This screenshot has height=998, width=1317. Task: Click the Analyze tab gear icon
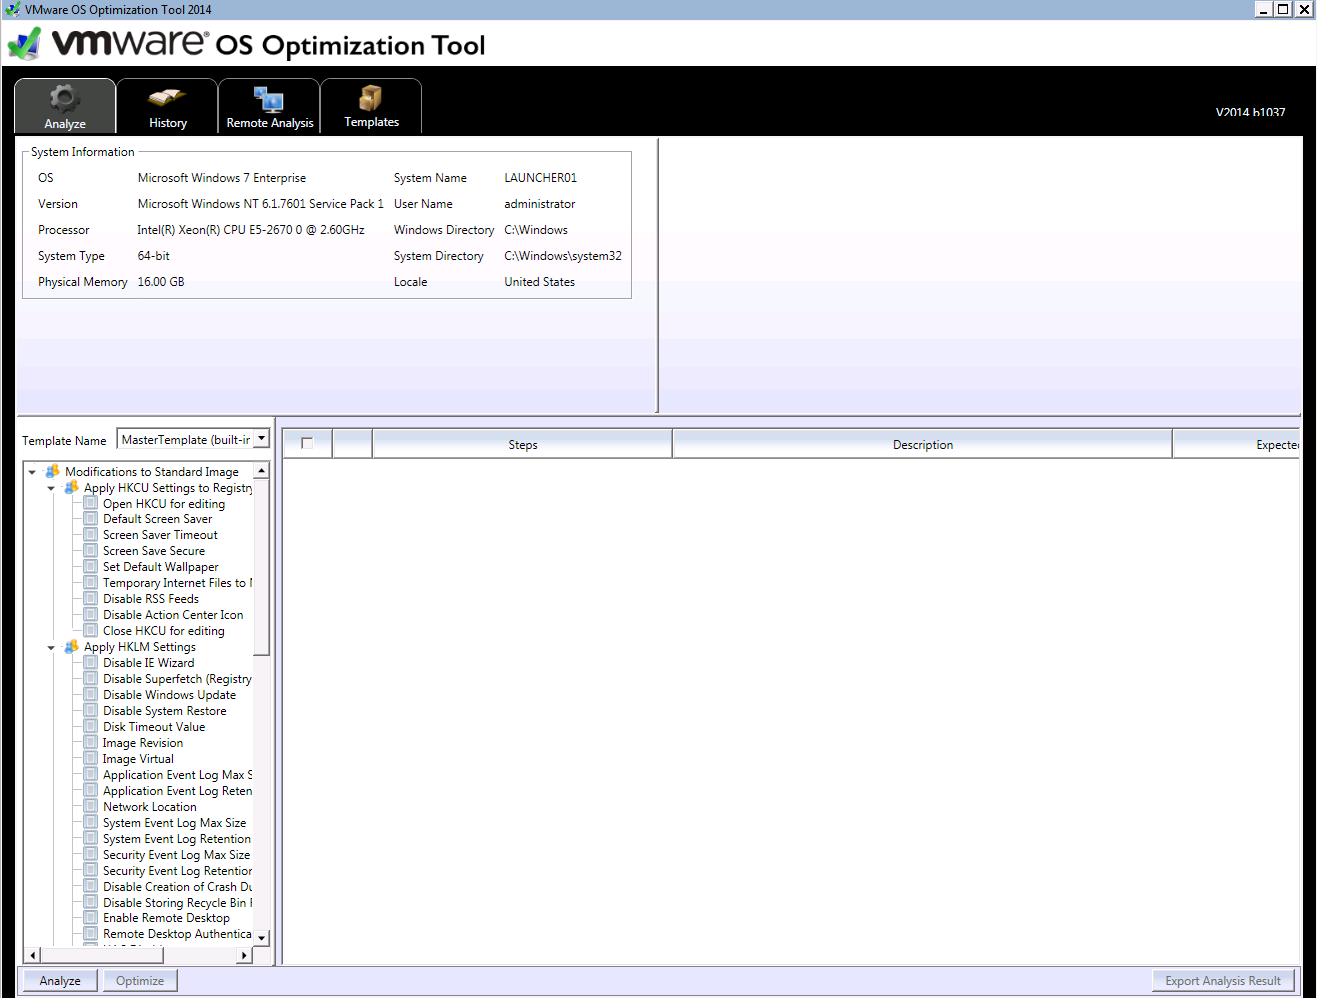click(x=64, y=95)
